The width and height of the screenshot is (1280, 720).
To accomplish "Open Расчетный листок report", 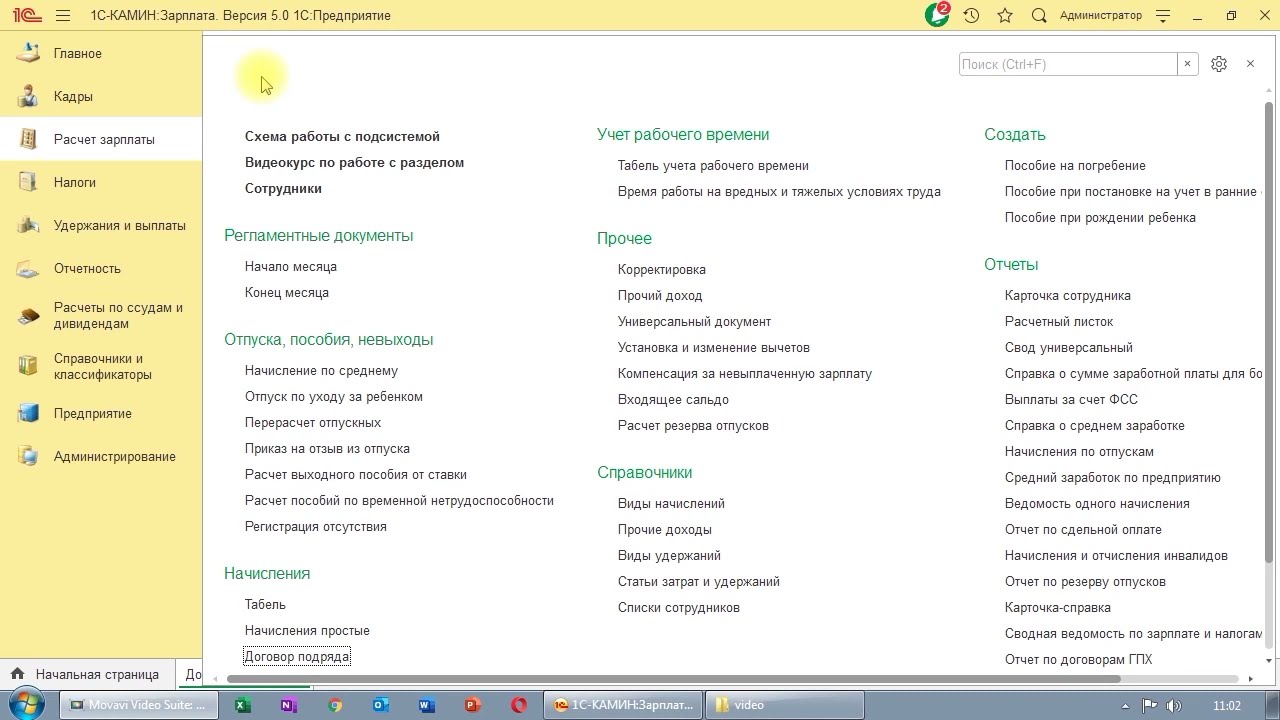I will (x=1059, y=321).
